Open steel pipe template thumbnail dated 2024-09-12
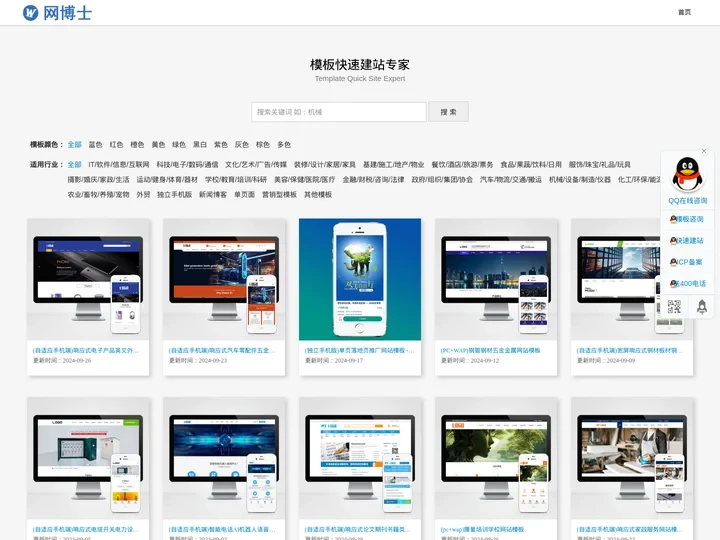 (x=496, y=279)
